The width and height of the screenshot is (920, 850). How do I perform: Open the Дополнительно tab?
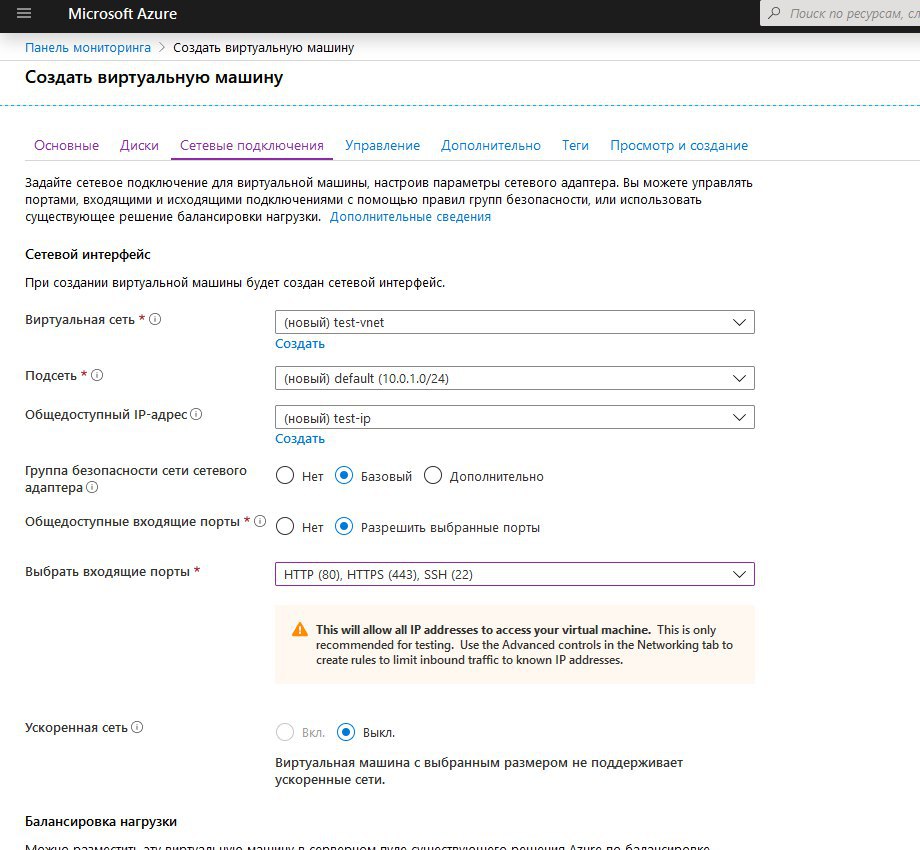pos(491,145)
